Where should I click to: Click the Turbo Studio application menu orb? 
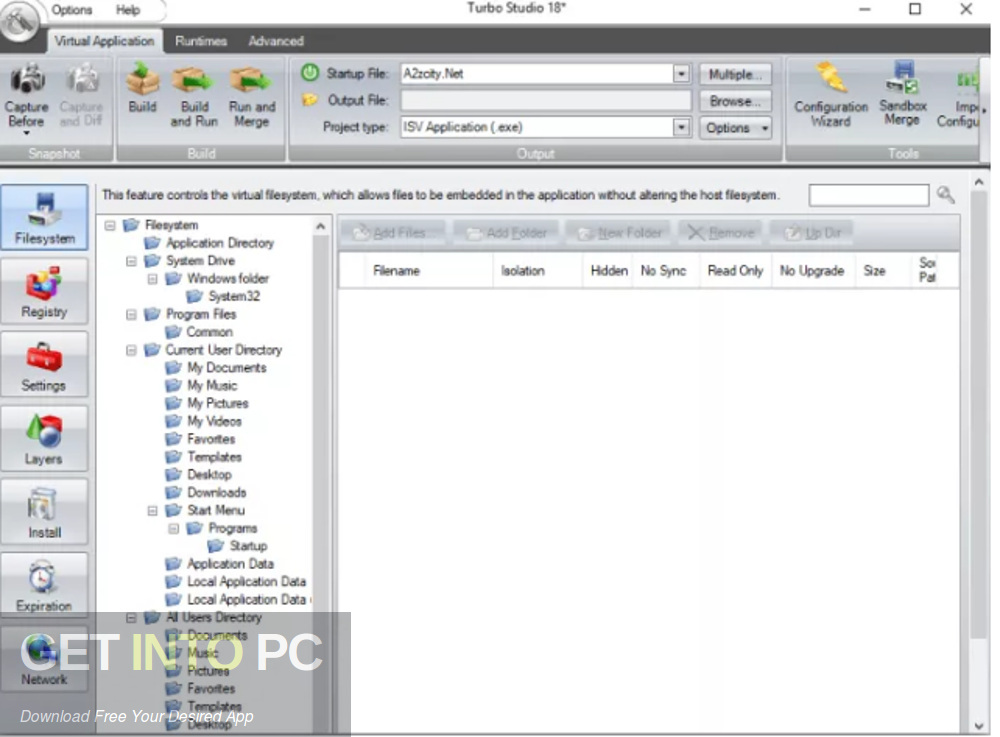18,20
